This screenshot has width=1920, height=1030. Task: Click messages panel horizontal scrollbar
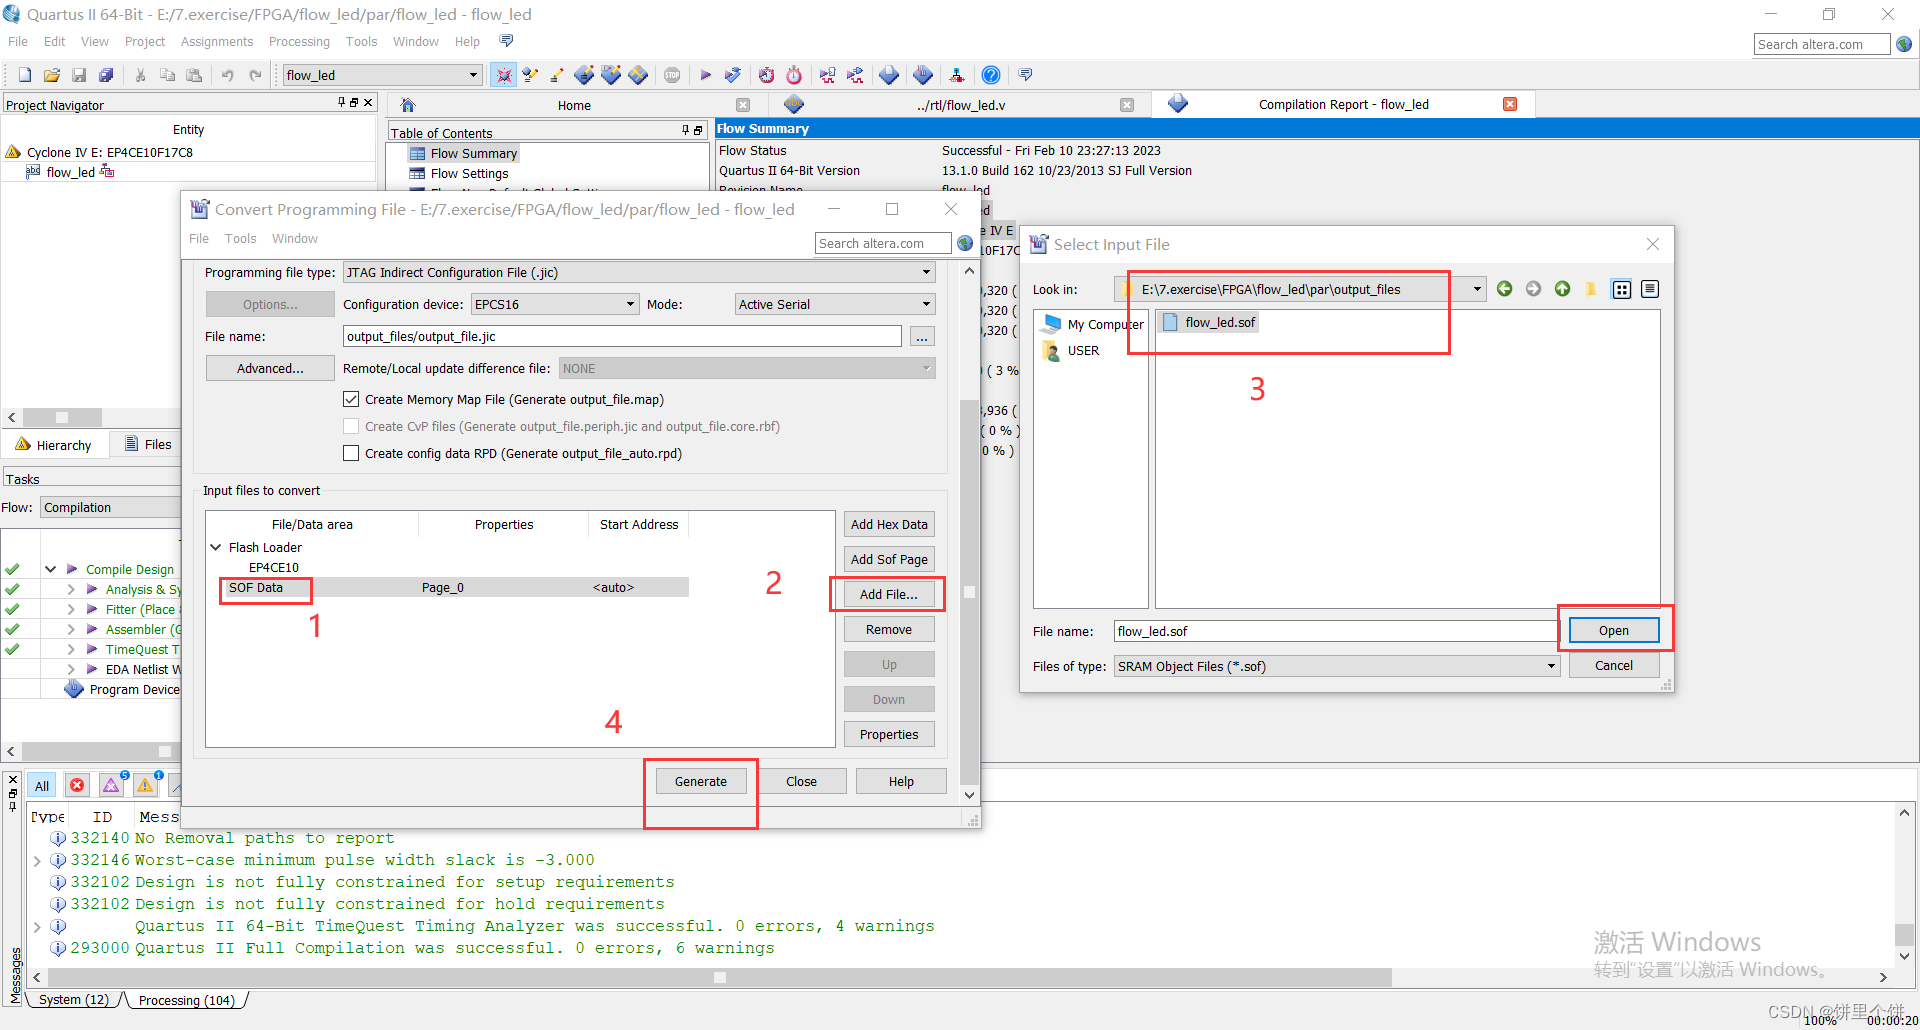(x=720, y=977)
